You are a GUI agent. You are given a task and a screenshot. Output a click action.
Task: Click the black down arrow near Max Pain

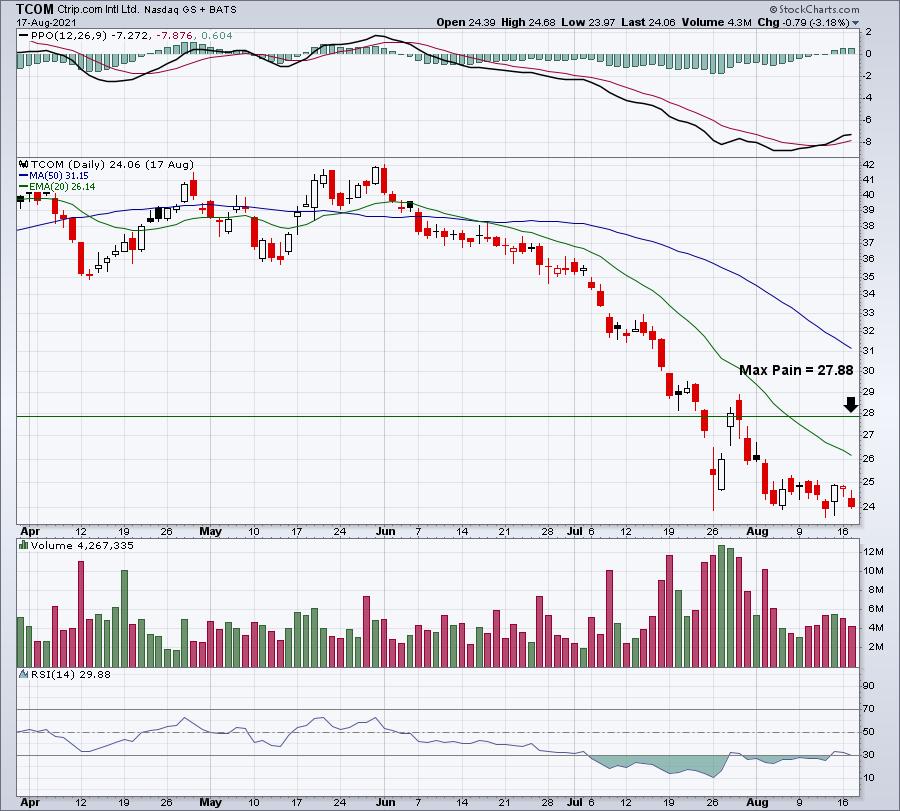pos(850,404)
